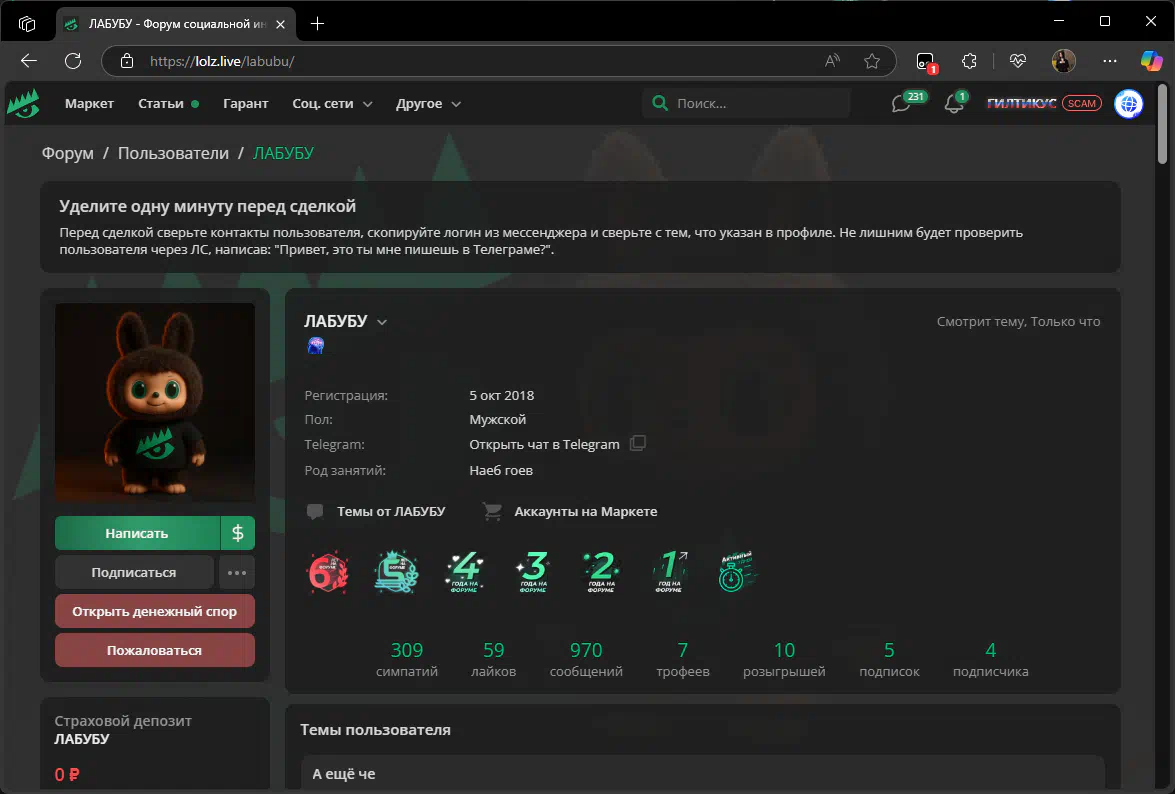Viewport: 1175px width, 794px height.
Task: Open the 4 подписчика counter
Action: coord(991,659)
